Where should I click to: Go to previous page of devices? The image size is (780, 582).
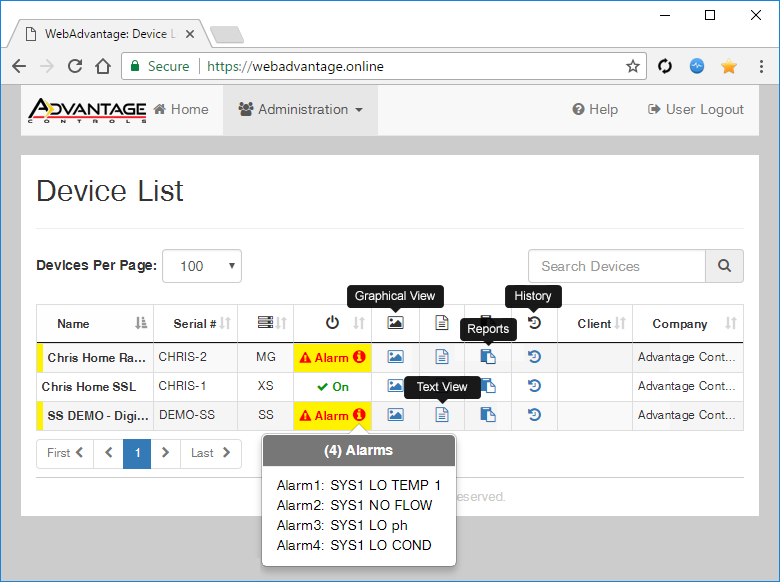(x=108, y=453)
